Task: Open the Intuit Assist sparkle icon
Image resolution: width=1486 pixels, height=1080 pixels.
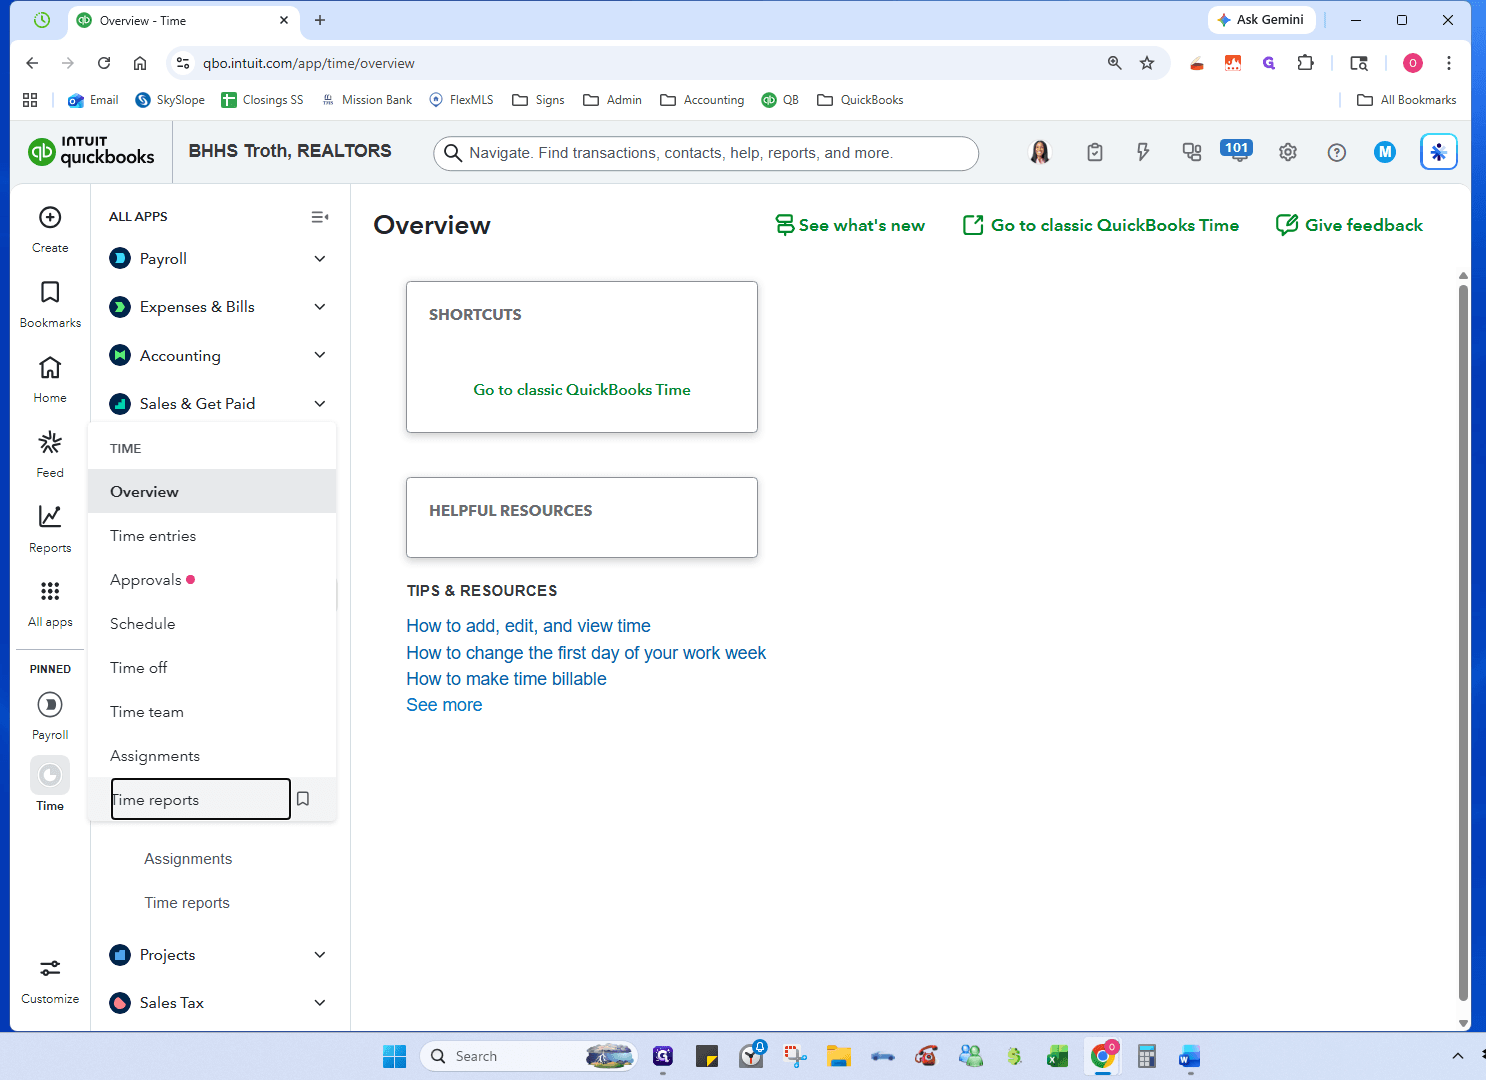Action: click(x=1439, y=152)
